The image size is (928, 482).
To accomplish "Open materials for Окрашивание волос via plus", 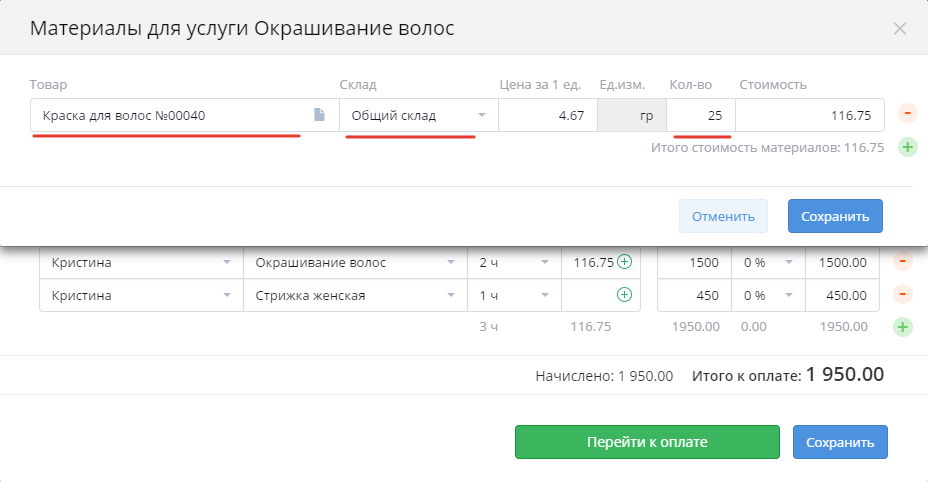I will tap(624, 262).
